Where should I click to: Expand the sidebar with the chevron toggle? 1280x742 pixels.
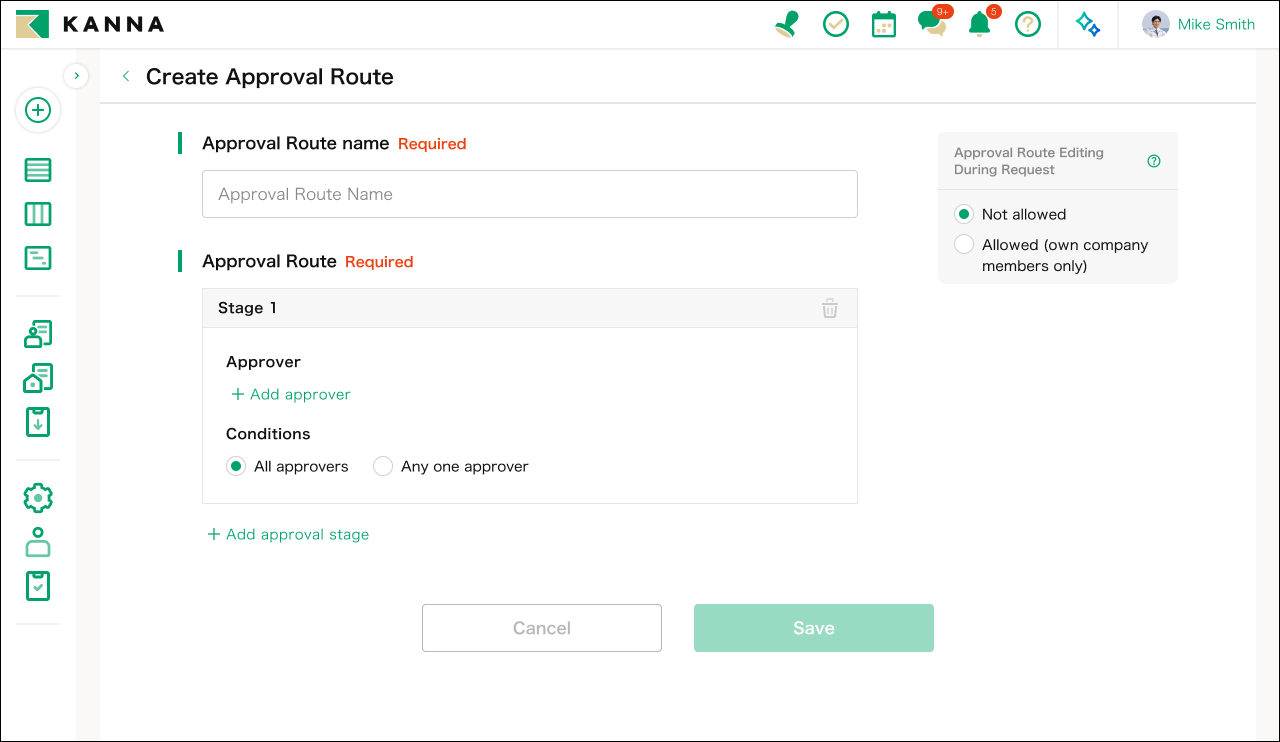[76, 76]
